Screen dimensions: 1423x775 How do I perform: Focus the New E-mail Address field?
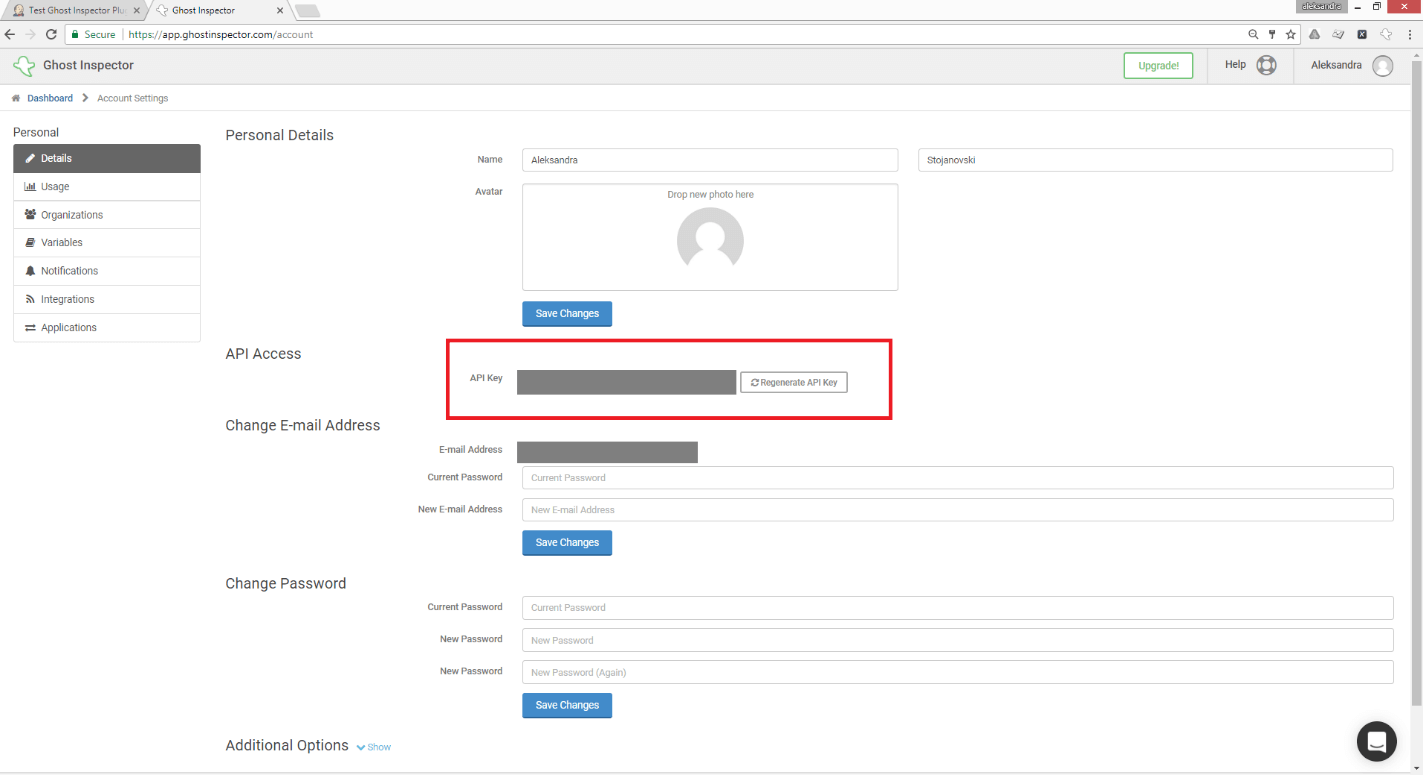(x=957, y=510)
